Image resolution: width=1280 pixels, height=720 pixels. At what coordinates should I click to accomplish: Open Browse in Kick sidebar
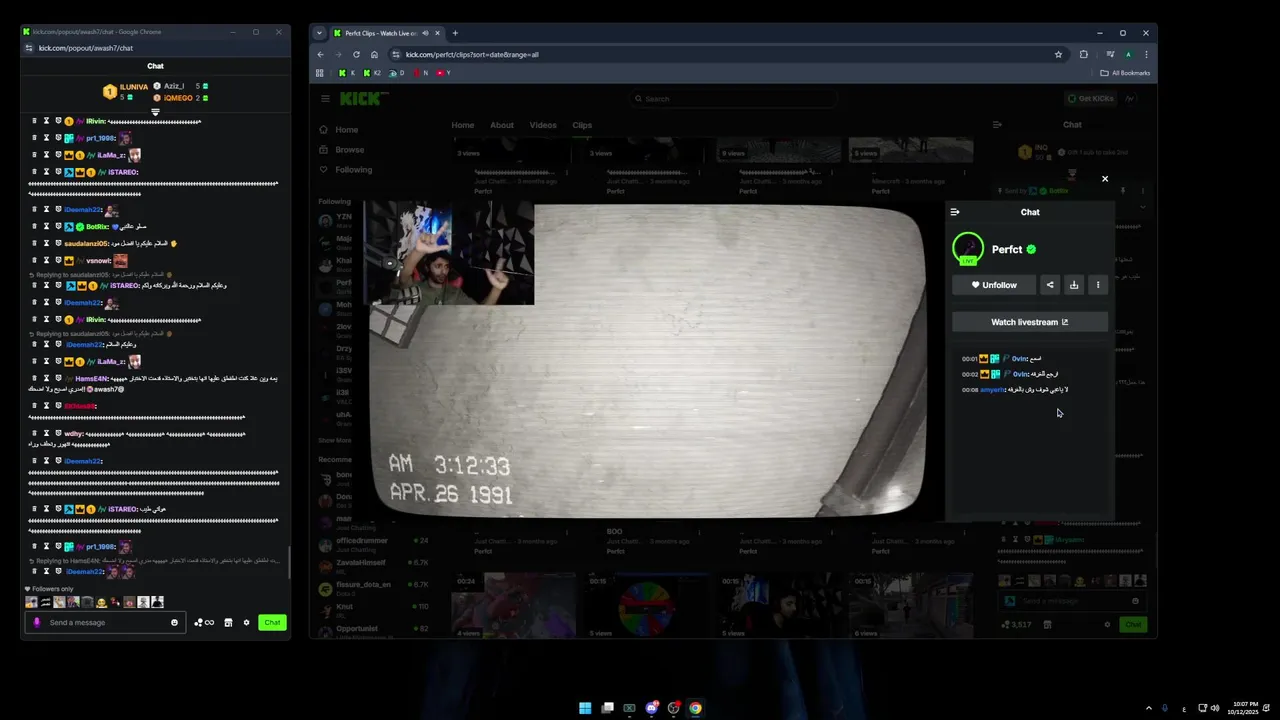pyautogui.click(x=342, y=150)
